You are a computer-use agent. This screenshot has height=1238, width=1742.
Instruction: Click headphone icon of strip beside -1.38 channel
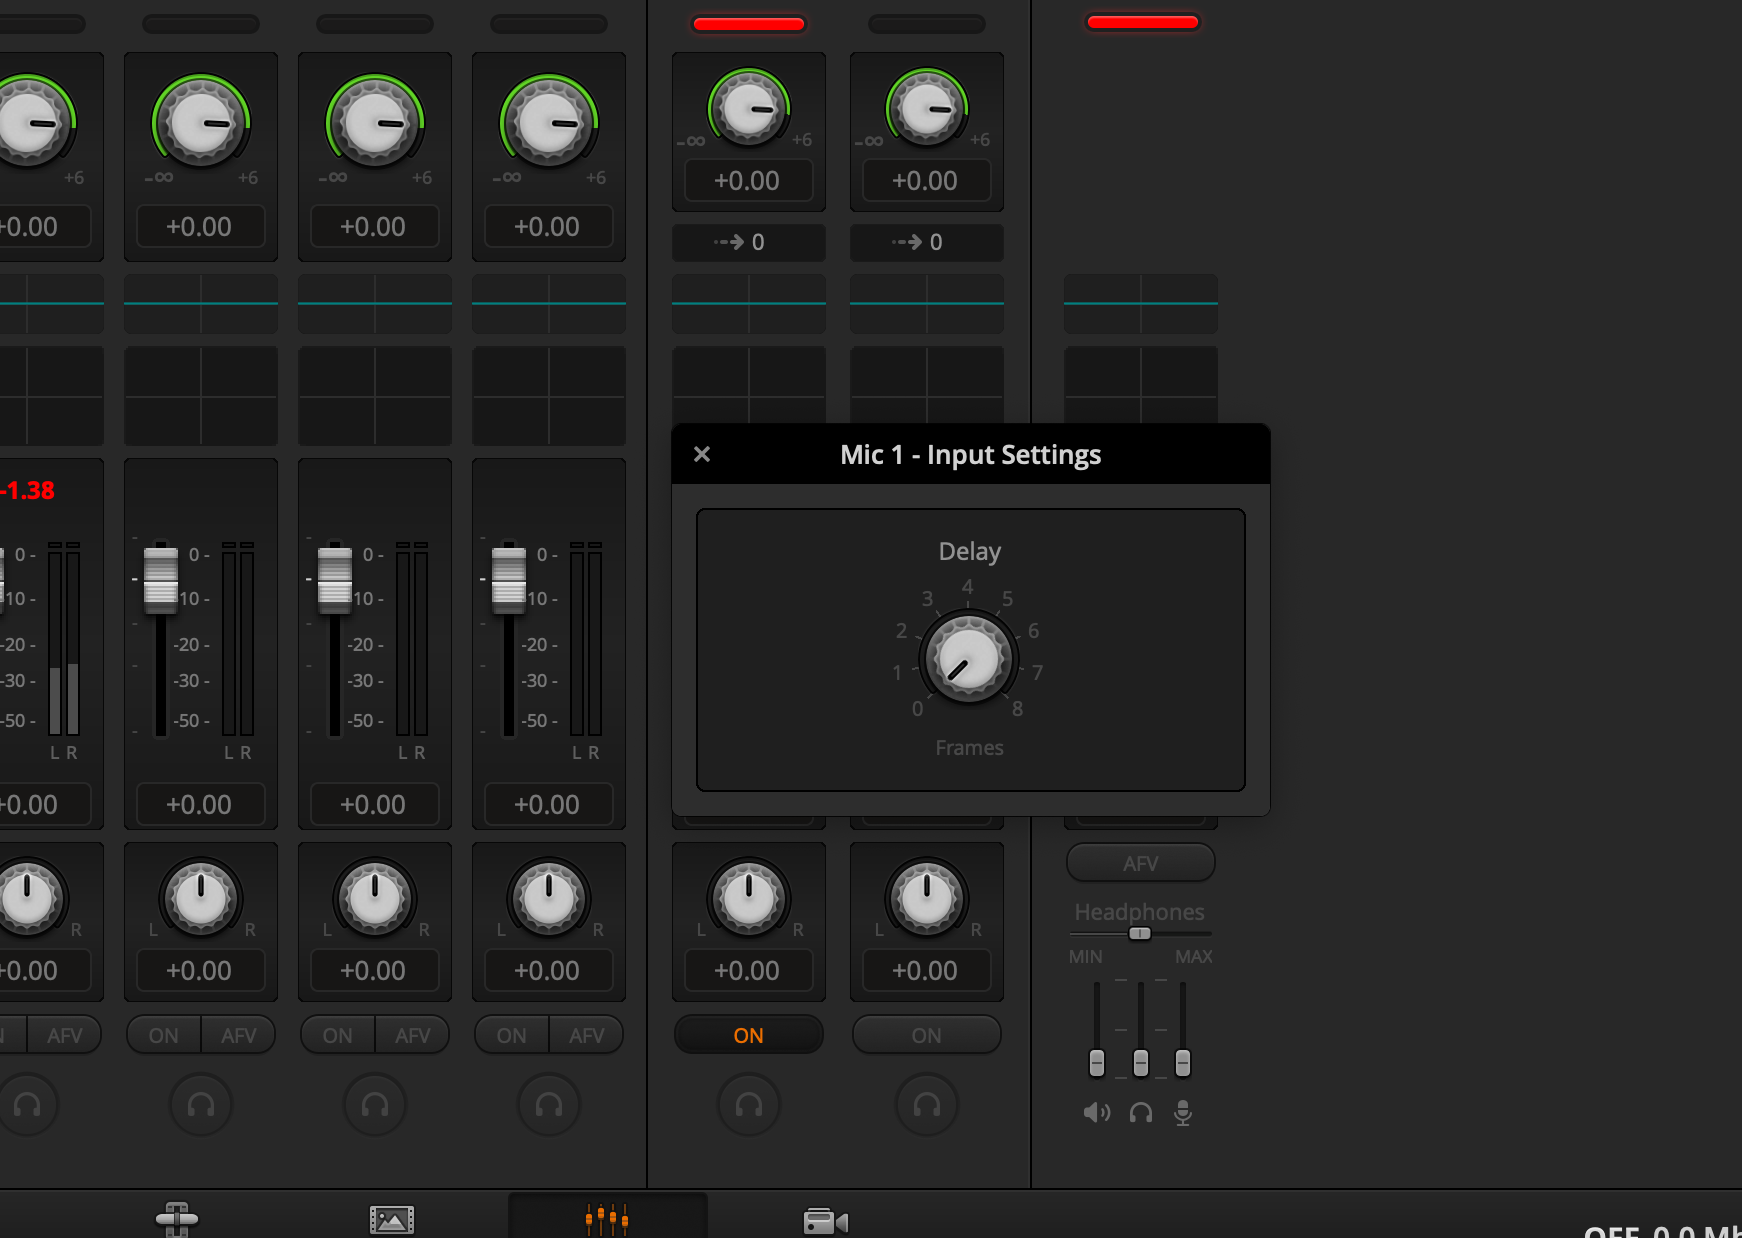(201, 1104)
